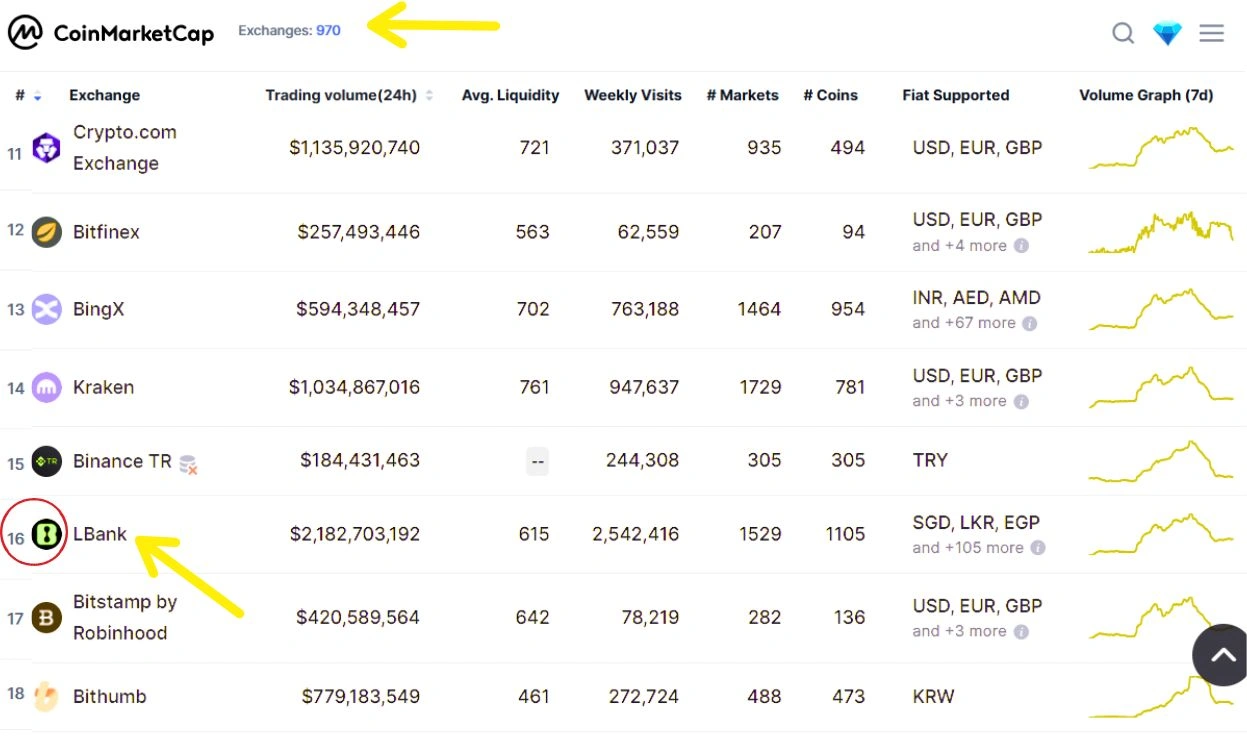
Task: Click info icon beside Kraken +3 more
Action: pyautogui.click(x=1021, y=401)
